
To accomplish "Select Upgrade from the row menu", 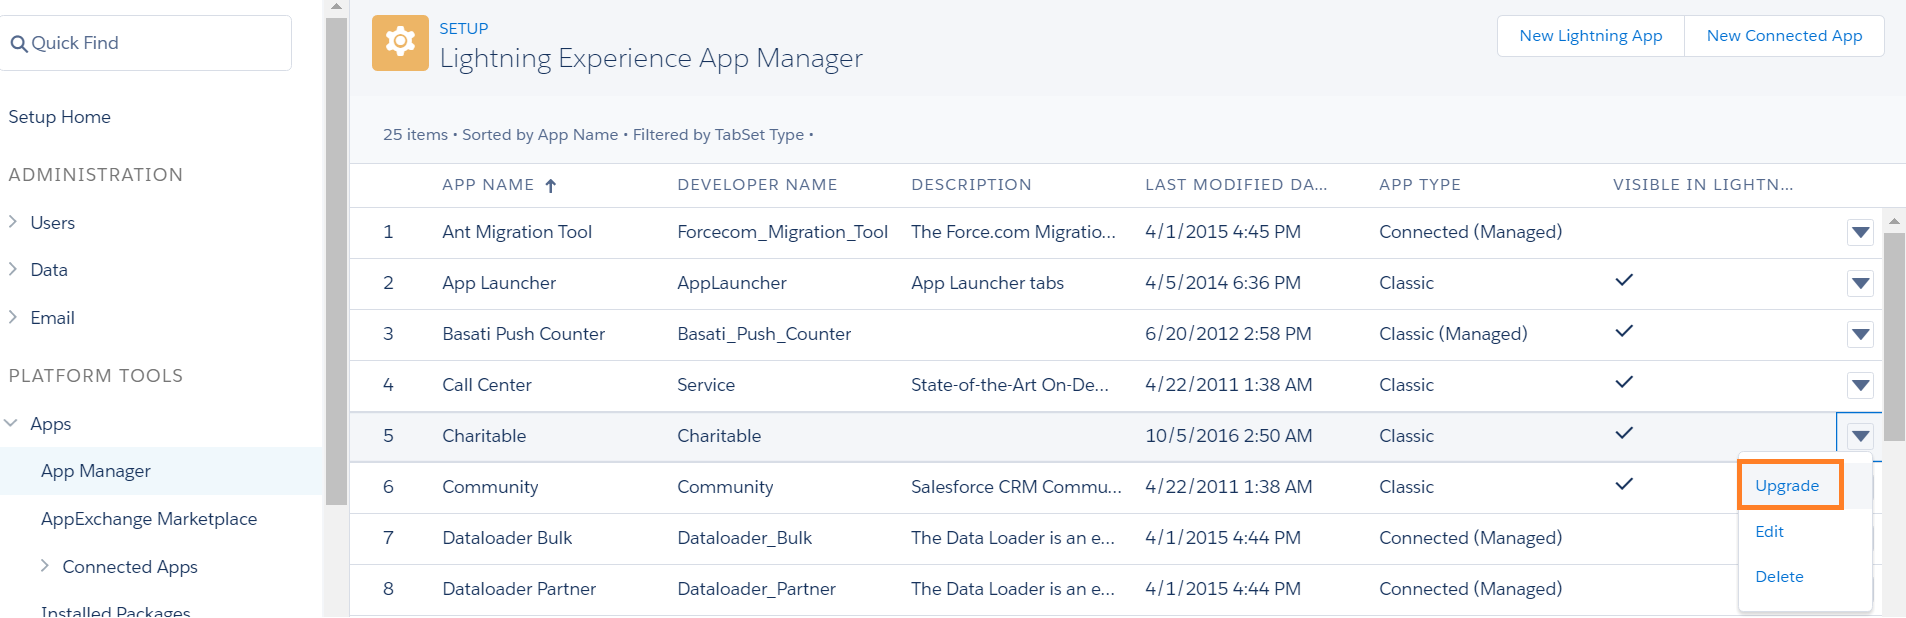I will click(1787, 486).
